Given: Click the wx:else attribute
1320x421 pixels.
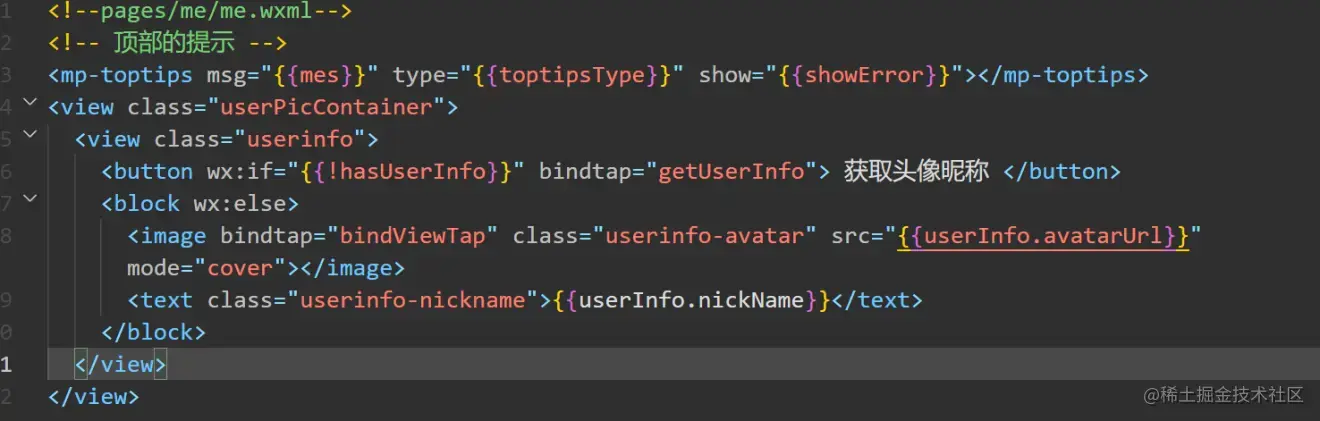Looking at the screenshot, I should [x=240, y=203].
